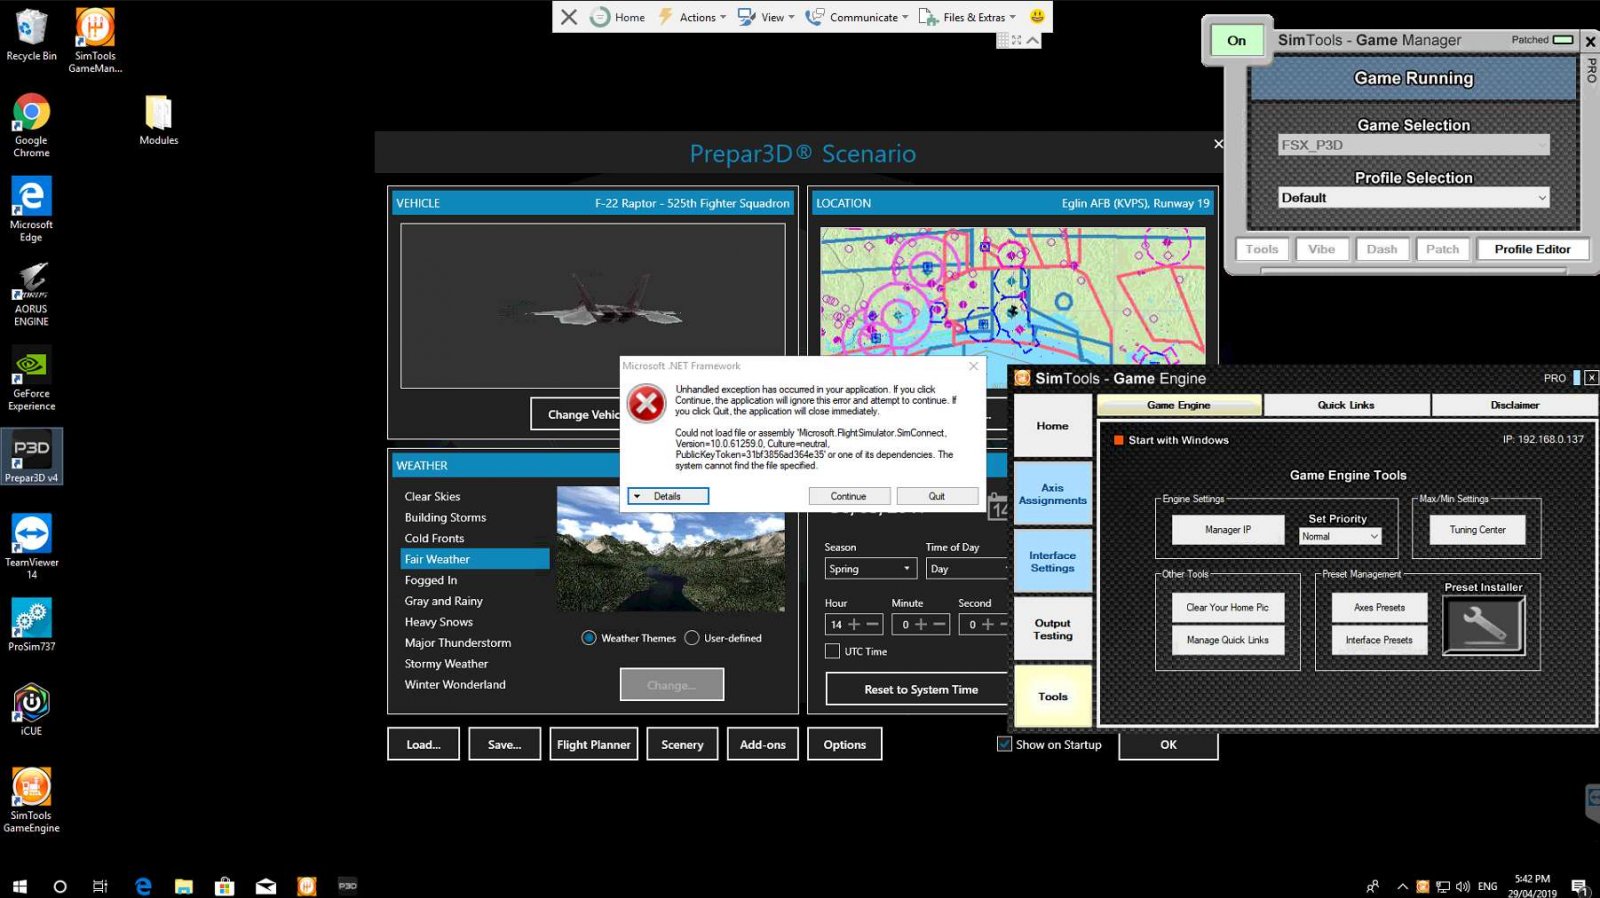The width and height of the screenshot is (1600, 898).
Task: Open the TeamViewer View menu
Action: 766,17
